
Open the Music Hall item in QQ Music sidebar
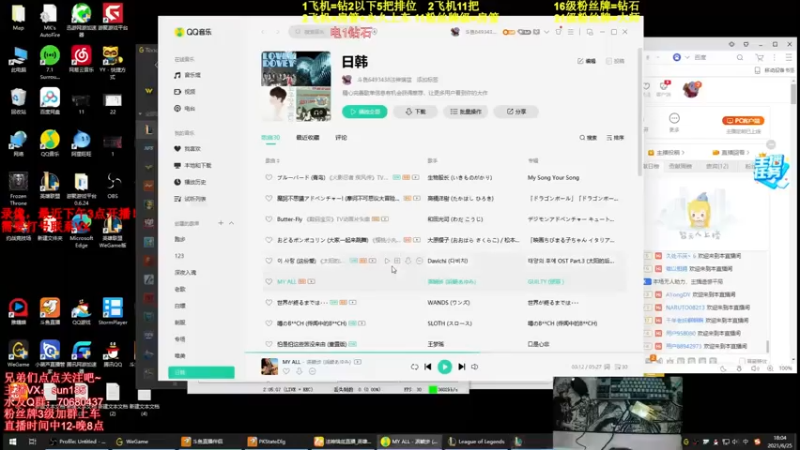point(188,75)
